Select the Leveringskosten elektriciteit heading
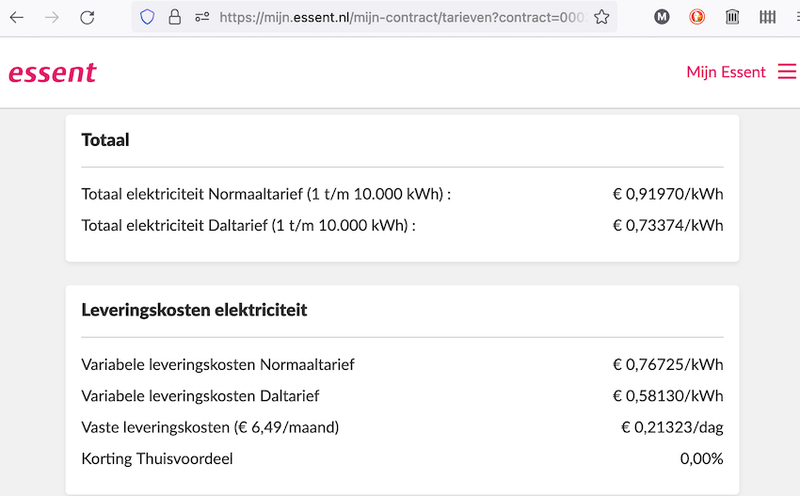The height and width of the screenshot is (496, 800). [194, 310]
